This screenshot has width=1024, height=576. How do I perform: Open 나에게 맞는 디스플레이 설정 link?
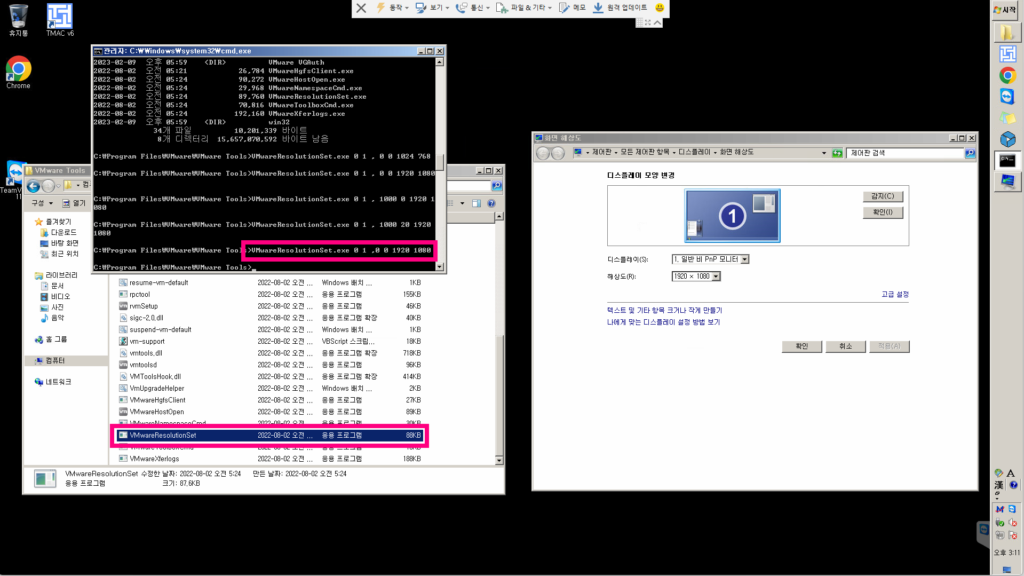tap(664, 322)
